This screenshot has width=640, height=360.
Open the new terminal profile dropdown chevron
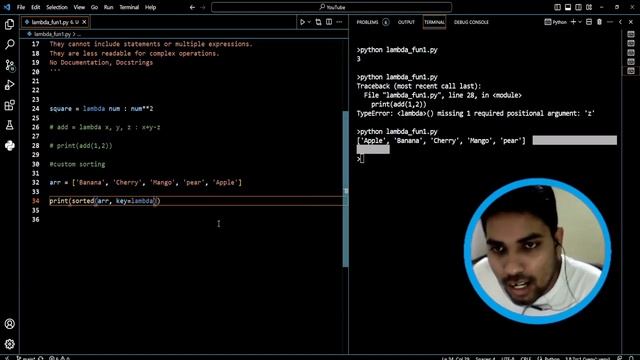(580, 22)
